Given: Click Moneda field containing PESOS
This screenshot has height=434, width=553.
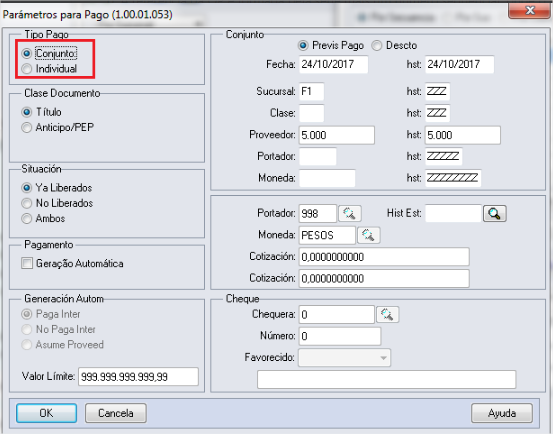Looking at the screenshot, I should pos(327,235).
